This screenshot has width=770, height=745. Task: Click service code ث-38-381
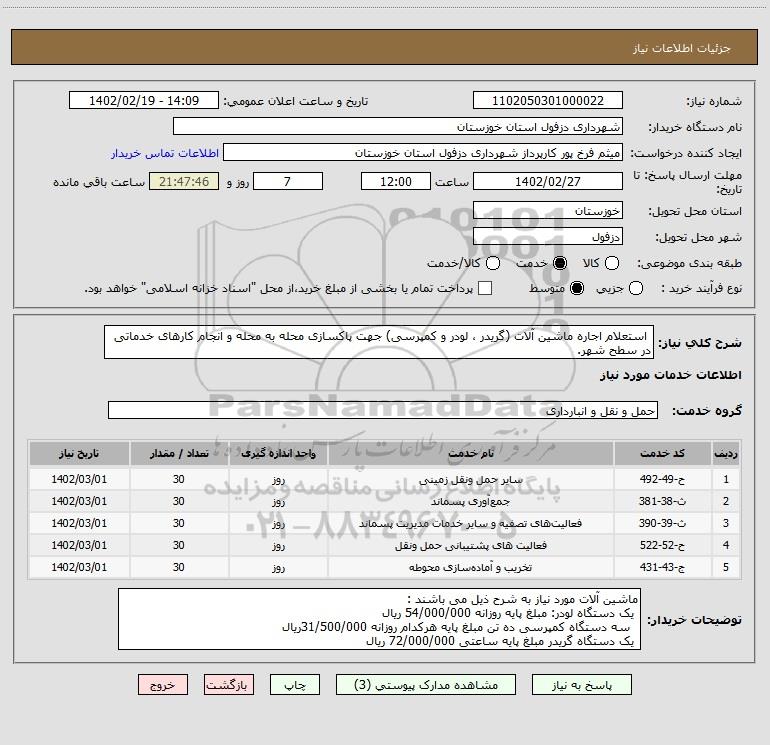coord(662,501)
